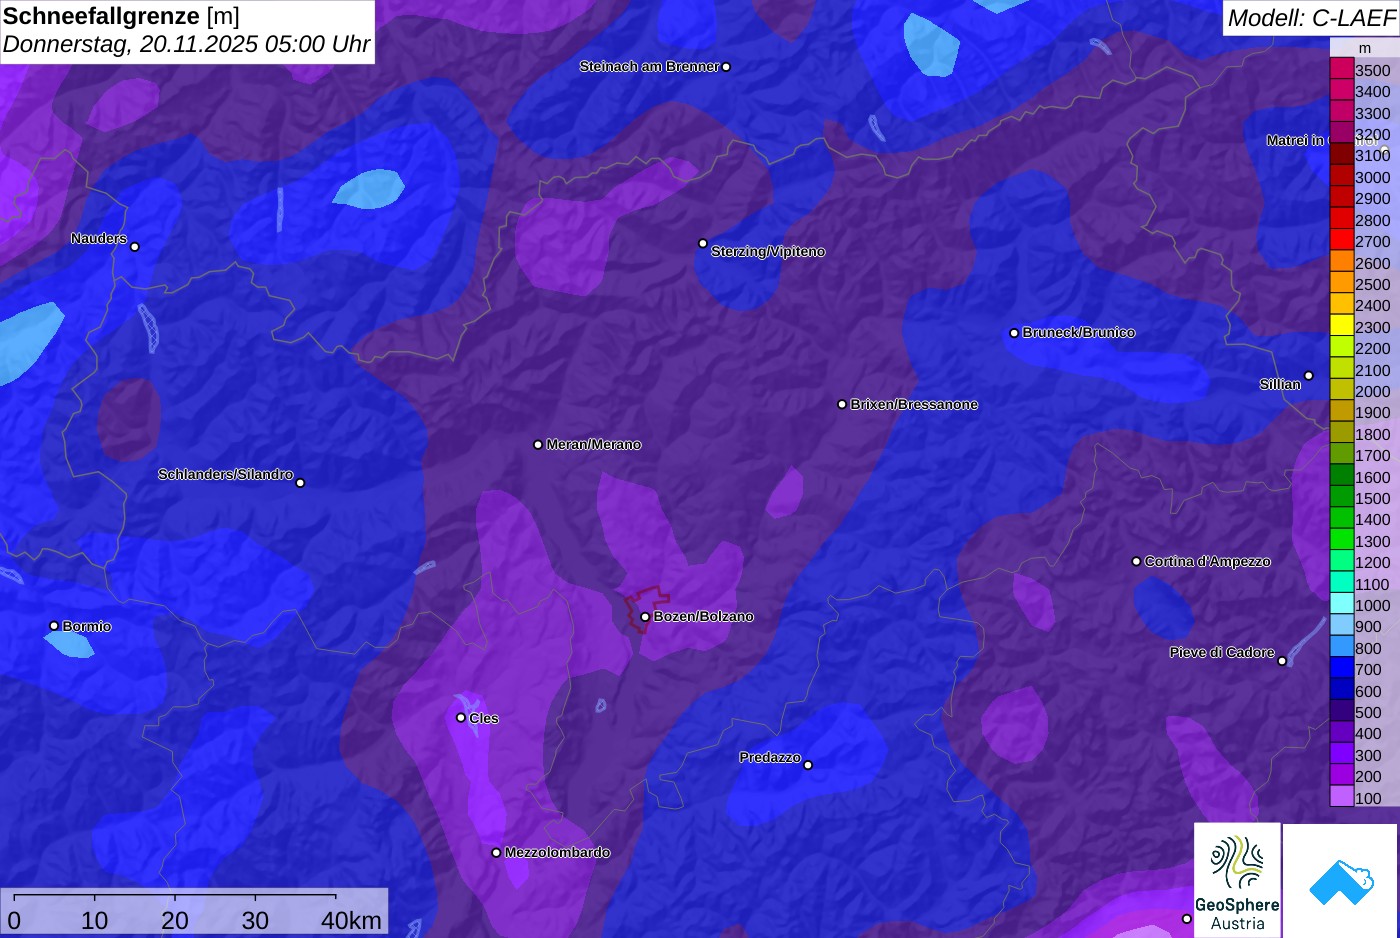The width and height of the screenshot is (1400, 938).
Task: Click the Mezzolombardo location dot
Action: (x=496, y=853)
